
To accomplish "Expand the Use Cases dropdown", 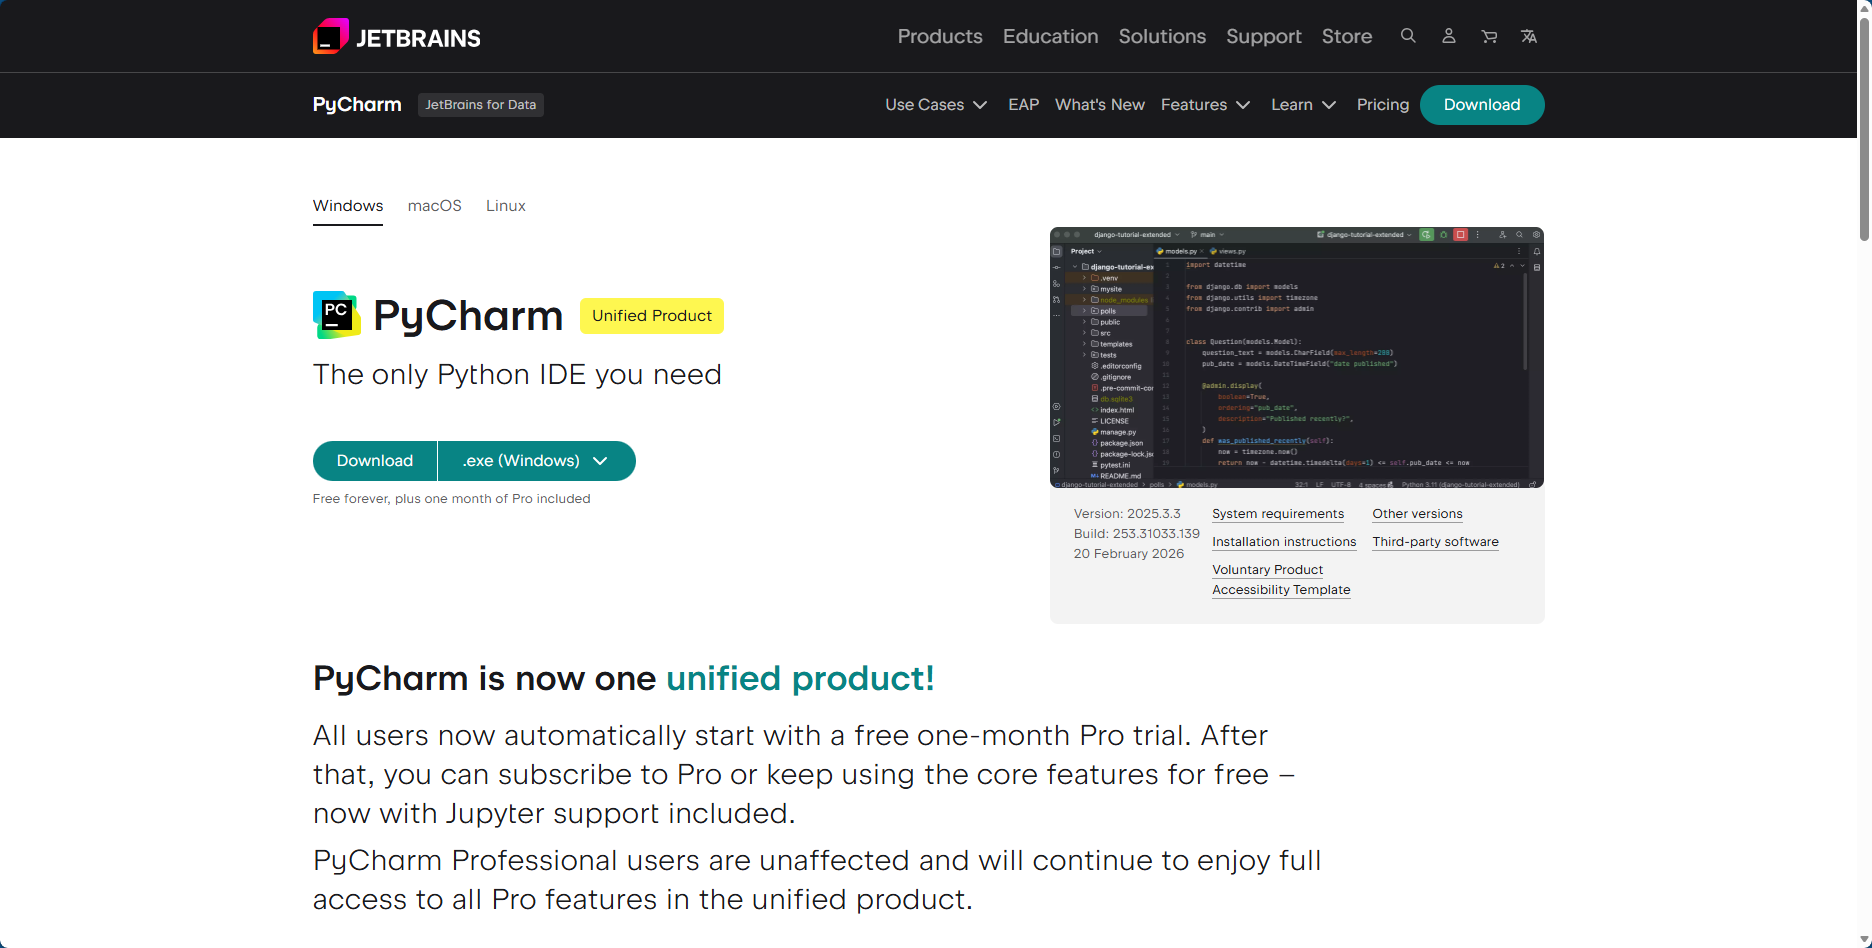I will coord(936,105).
